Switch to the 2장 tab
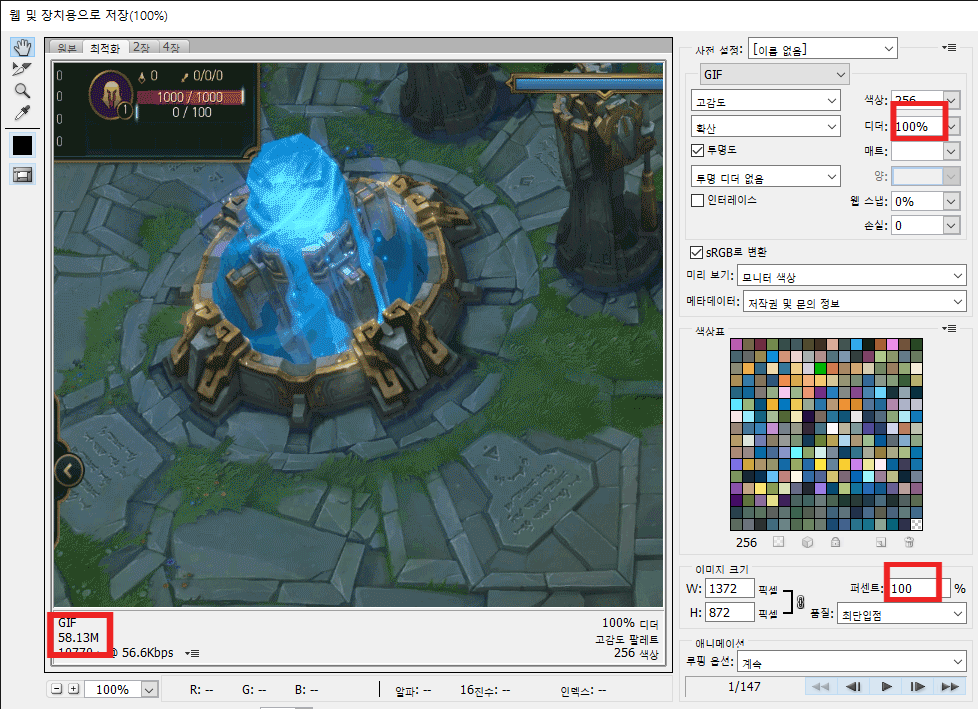Image resolution: width=978 pixels, height=709 pixels. [142, 47]
